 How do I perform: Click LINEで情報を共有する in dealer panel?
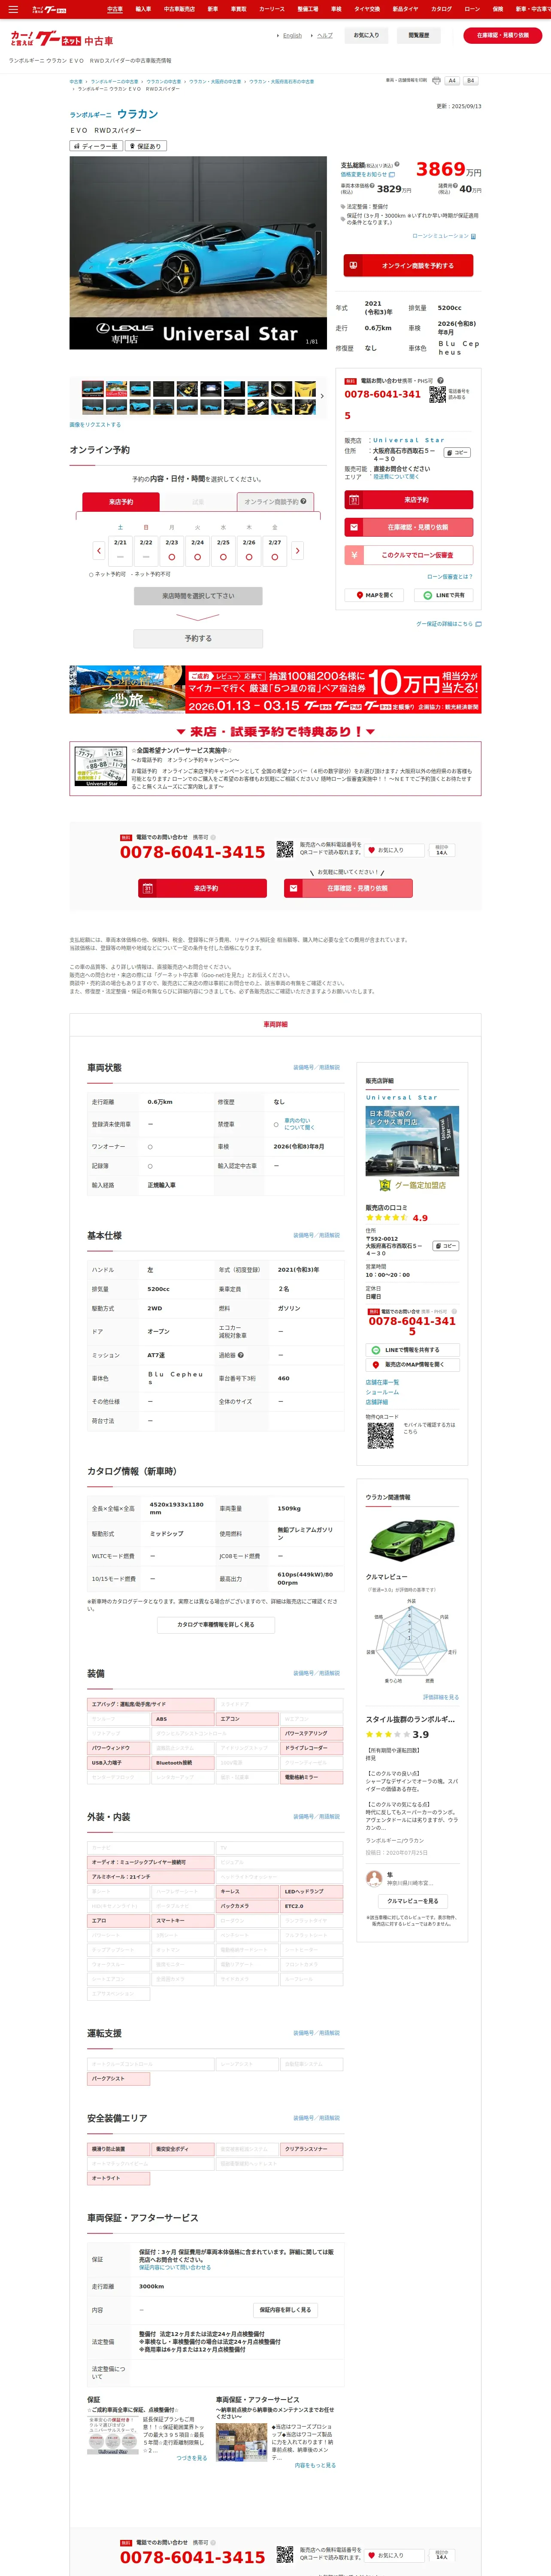[x=412, y=1350]
